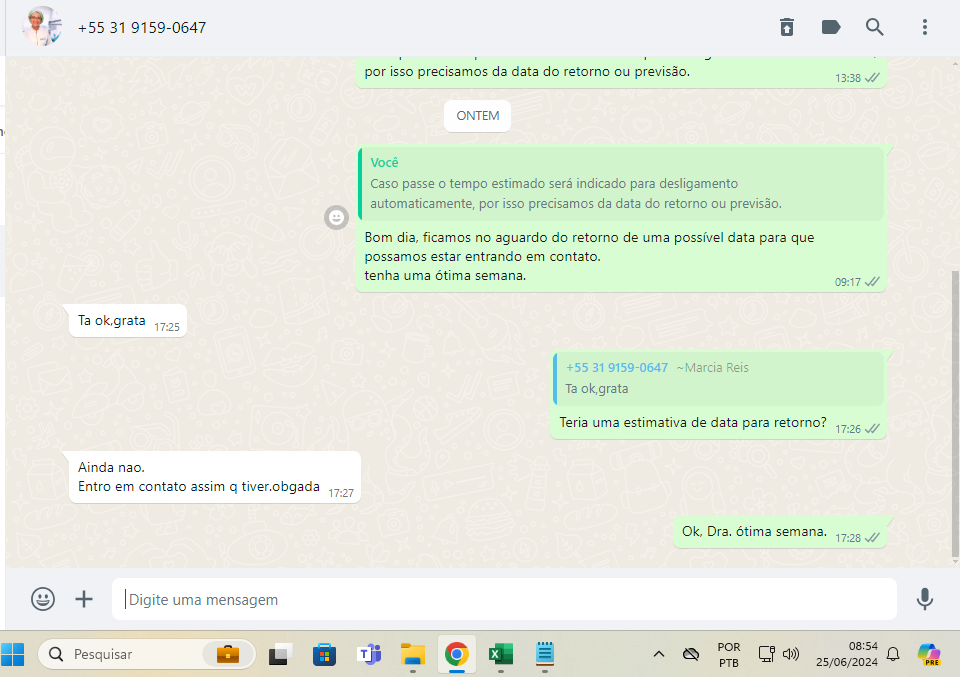Open File Explorer from taskbar
This screenshot has width=960, height=677.
click(x=413, y=654)
